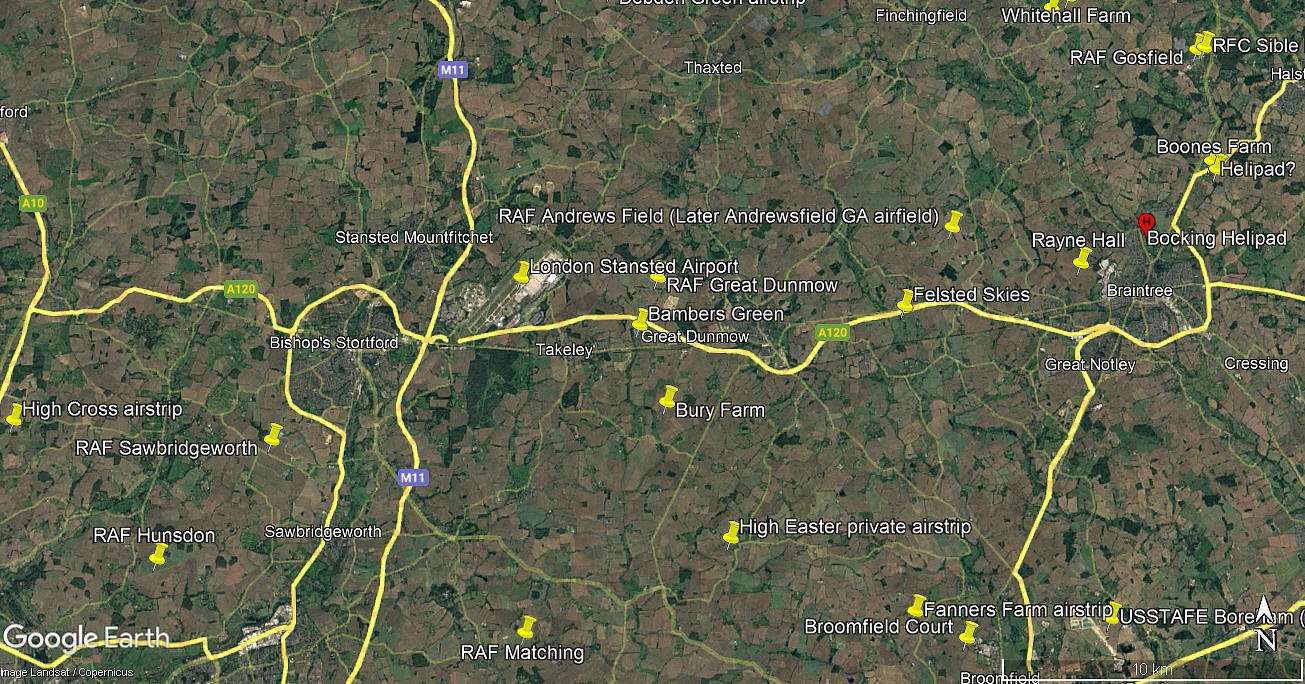This screenshot has width=1305, height=684.
Task: Select the High Easter private airstrip pin
Action: pos(732,532)
